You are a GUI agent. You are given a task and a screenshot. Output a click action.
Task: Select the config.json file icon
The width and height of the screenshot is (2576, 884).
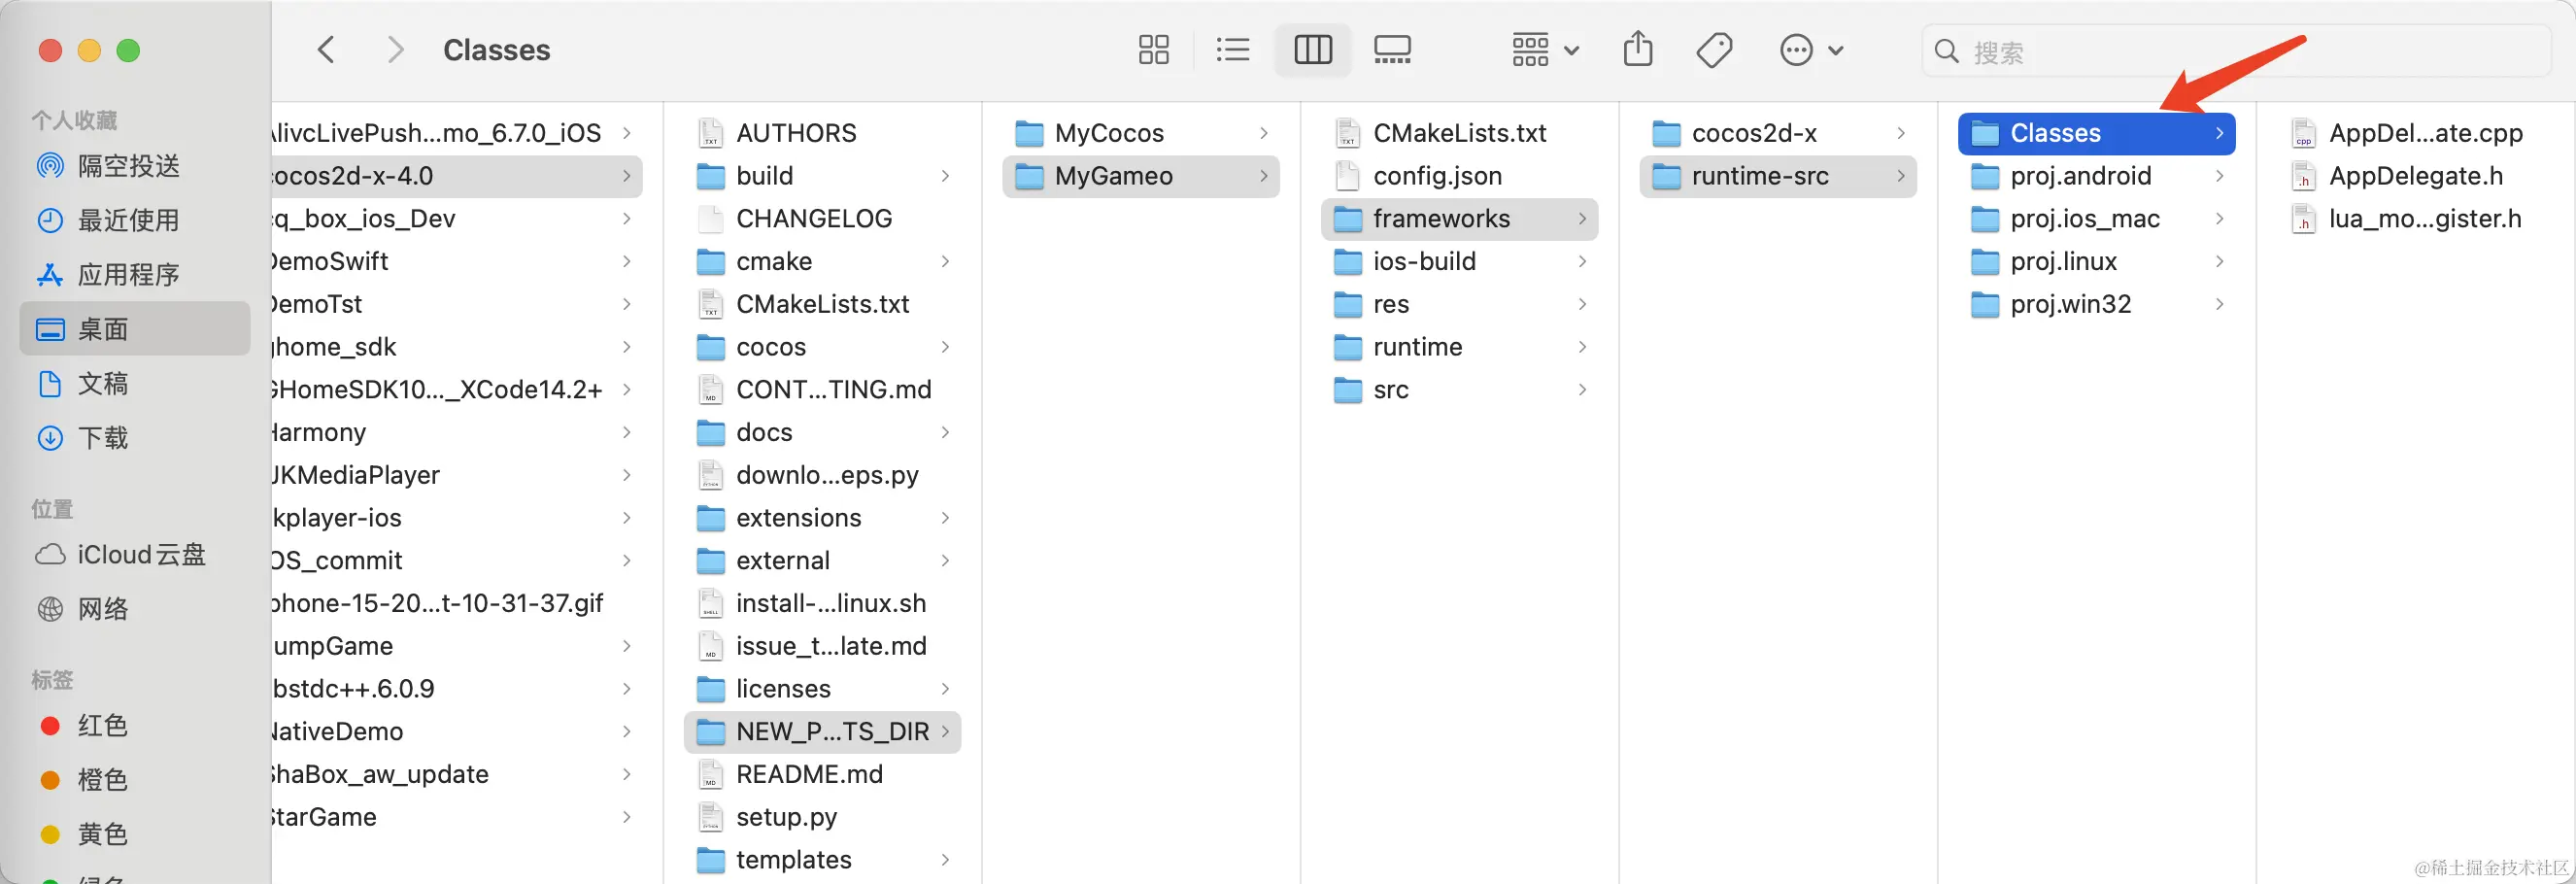tap(1347, 176)
